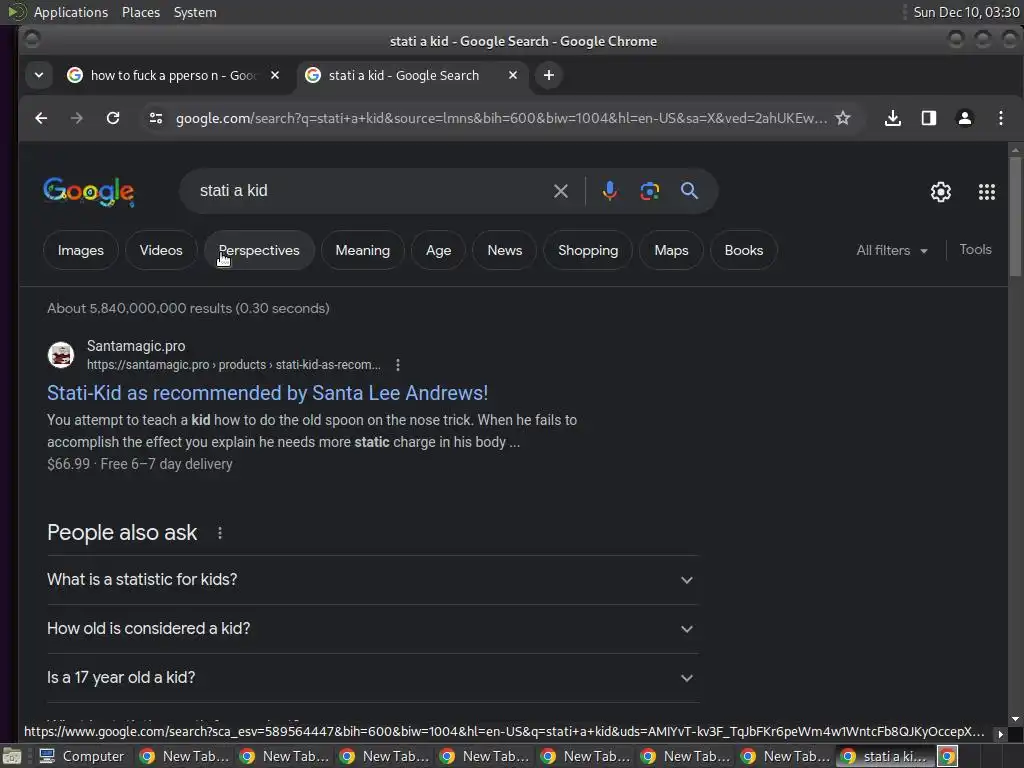This screenshot has height=768, width=1024.
Task: Switch to Shopping results
Action: pos(588,250)
